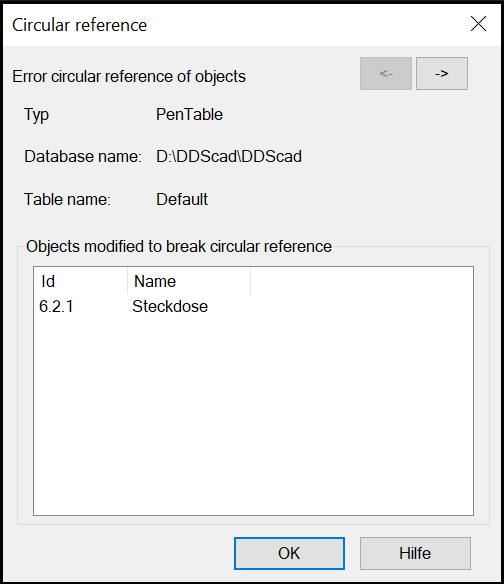The height and width of the screenshot is (584, 504).
Task: Go to next circular reference error
Action: (x=442, y=73)
